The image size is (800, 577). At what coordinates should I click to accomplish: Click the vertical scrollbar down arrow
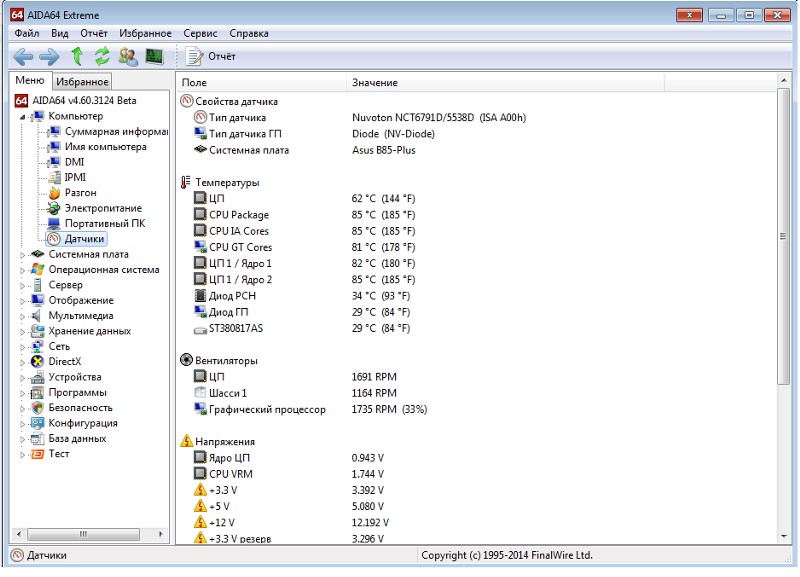784,537
